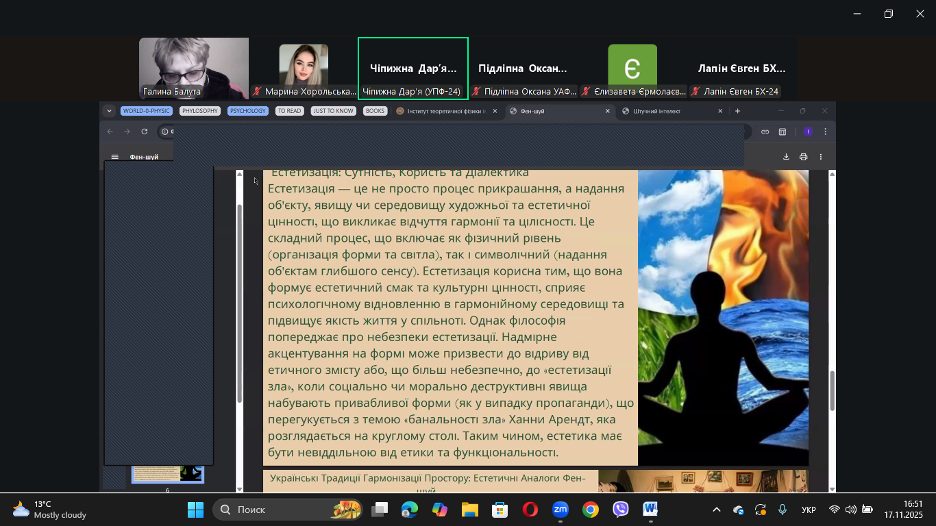
Task: Open Viber from the taskbar
Action: [x=620, y=510]
